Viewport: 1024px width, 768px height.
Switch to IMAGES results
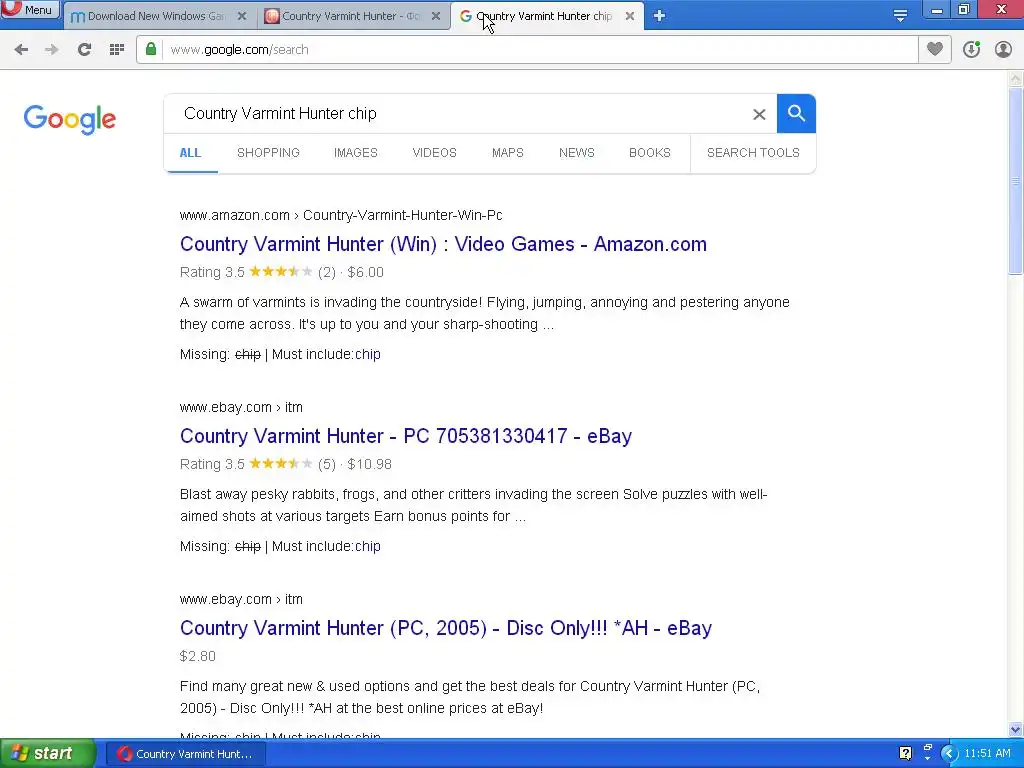click(356, 153)
